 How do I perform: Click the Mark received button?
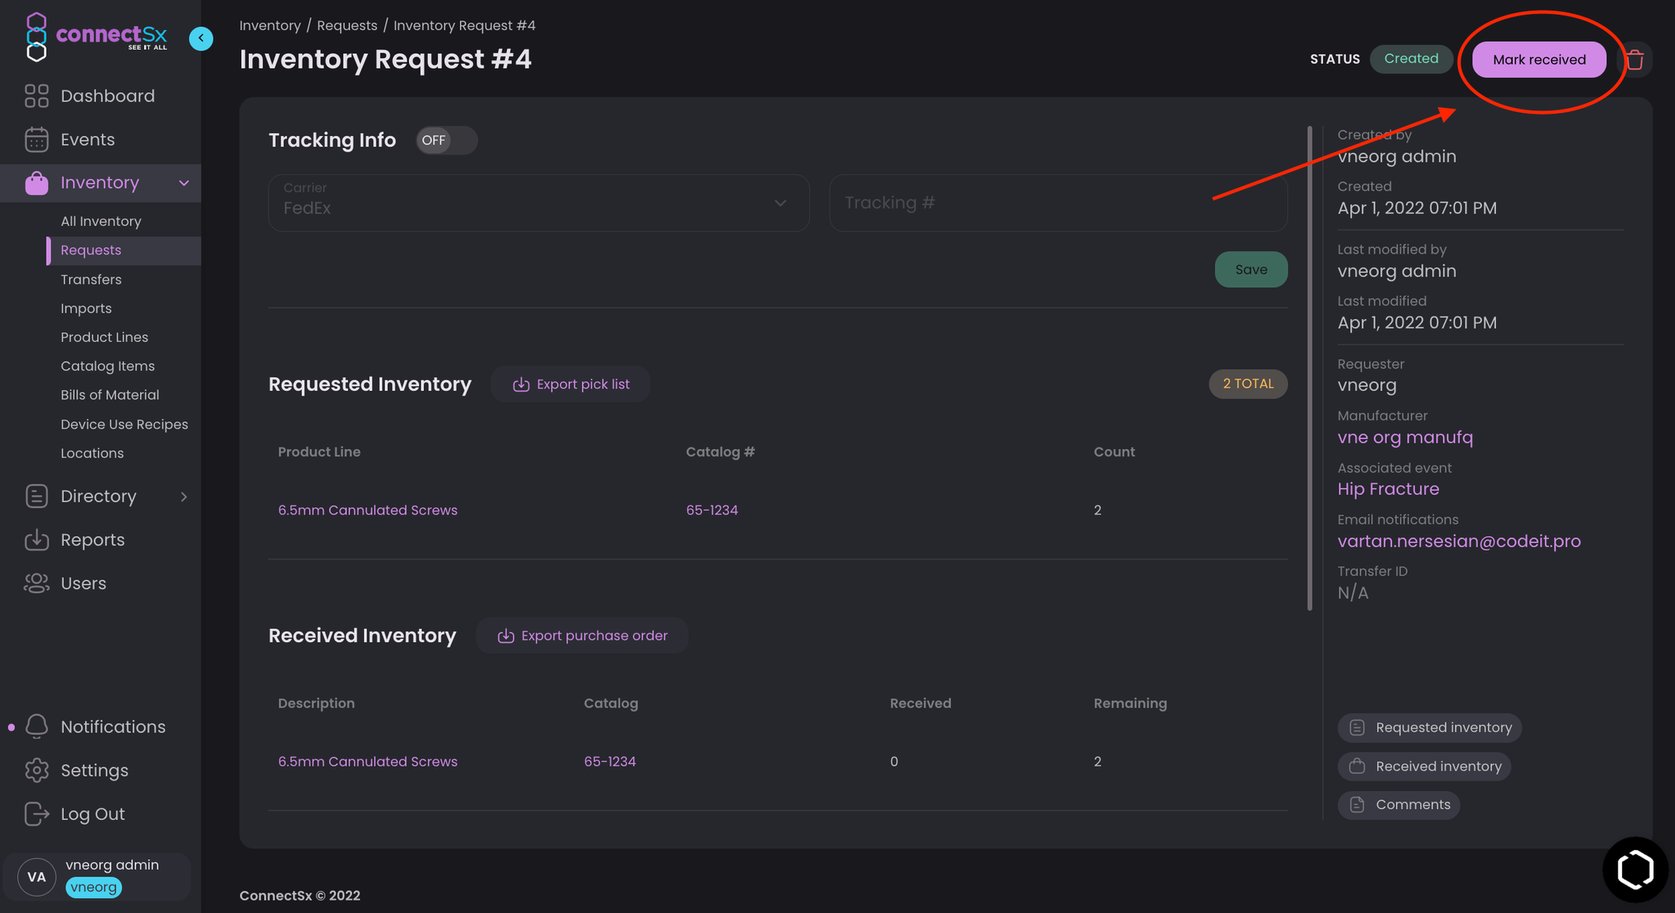1539,59
